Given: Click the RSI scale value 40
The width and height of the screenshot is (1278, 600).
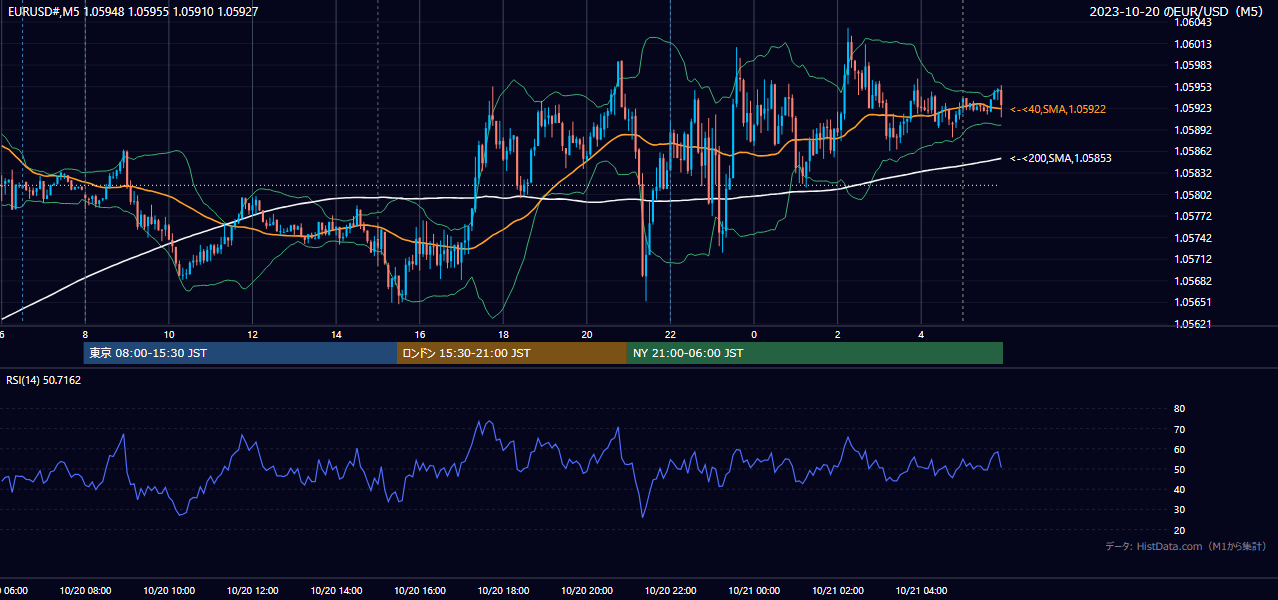Looking at the screenshot, I should [x=1179, y=489].
